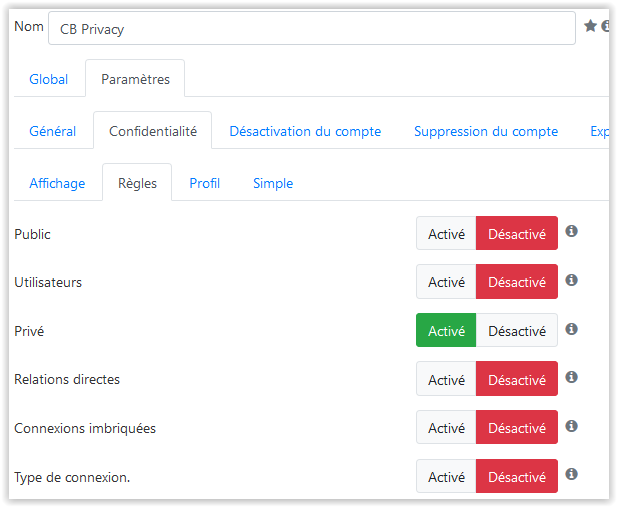
Task: Enable Connexions imbriquées via Activé
Action: (x=446, y=427)
